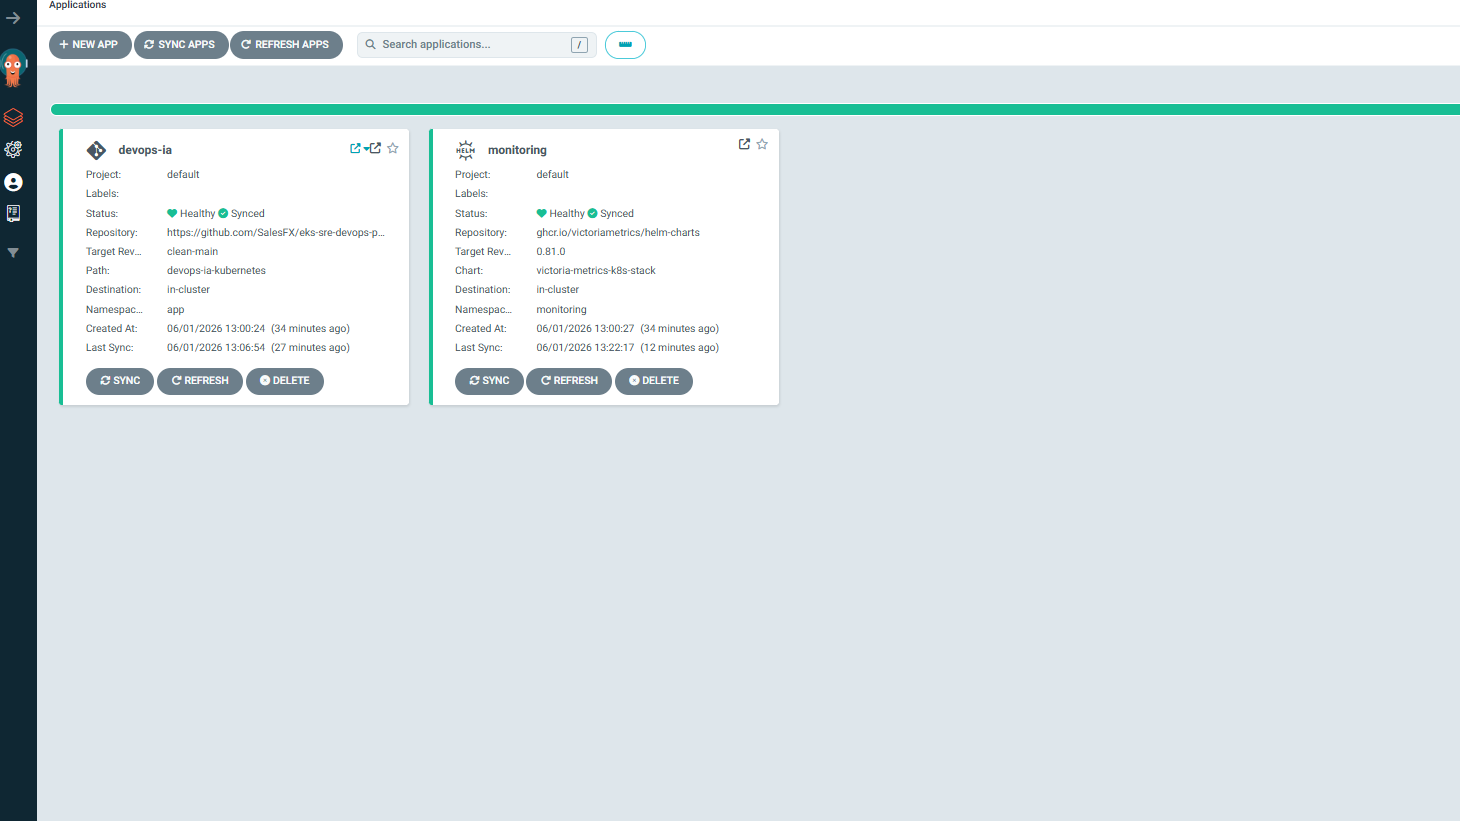The height and width of the screenshot is (821, 1460).
Task: Sync the monitoring application
Action: (489, 381)
